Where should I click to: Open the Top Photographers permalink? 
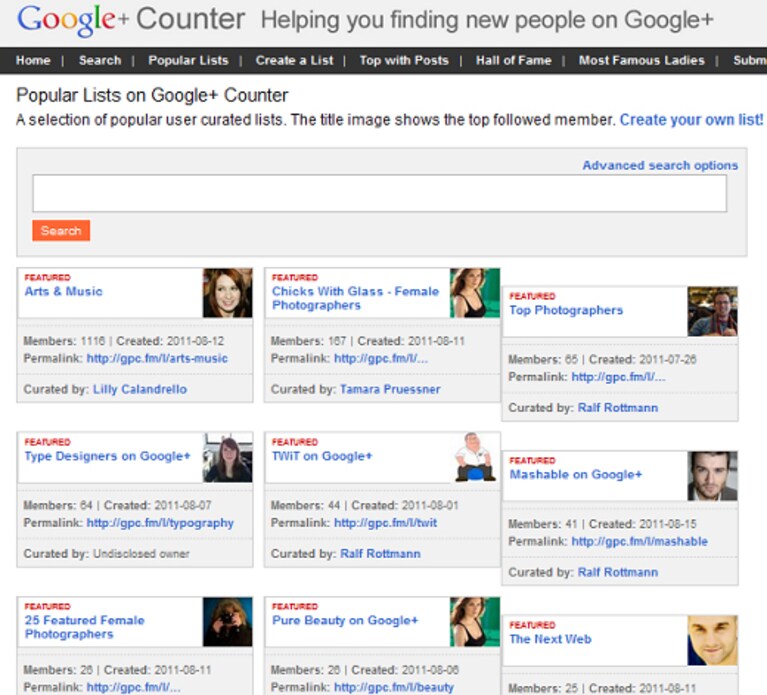[x=618, y=377]
